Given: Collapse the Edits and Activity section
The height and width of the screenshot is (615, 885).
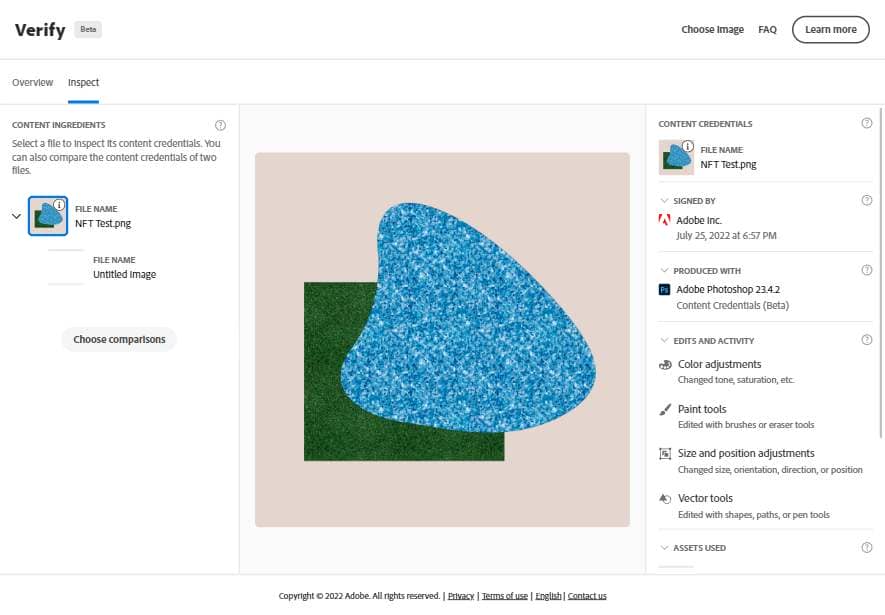Looking at the screenshot, I should (664, 340).
